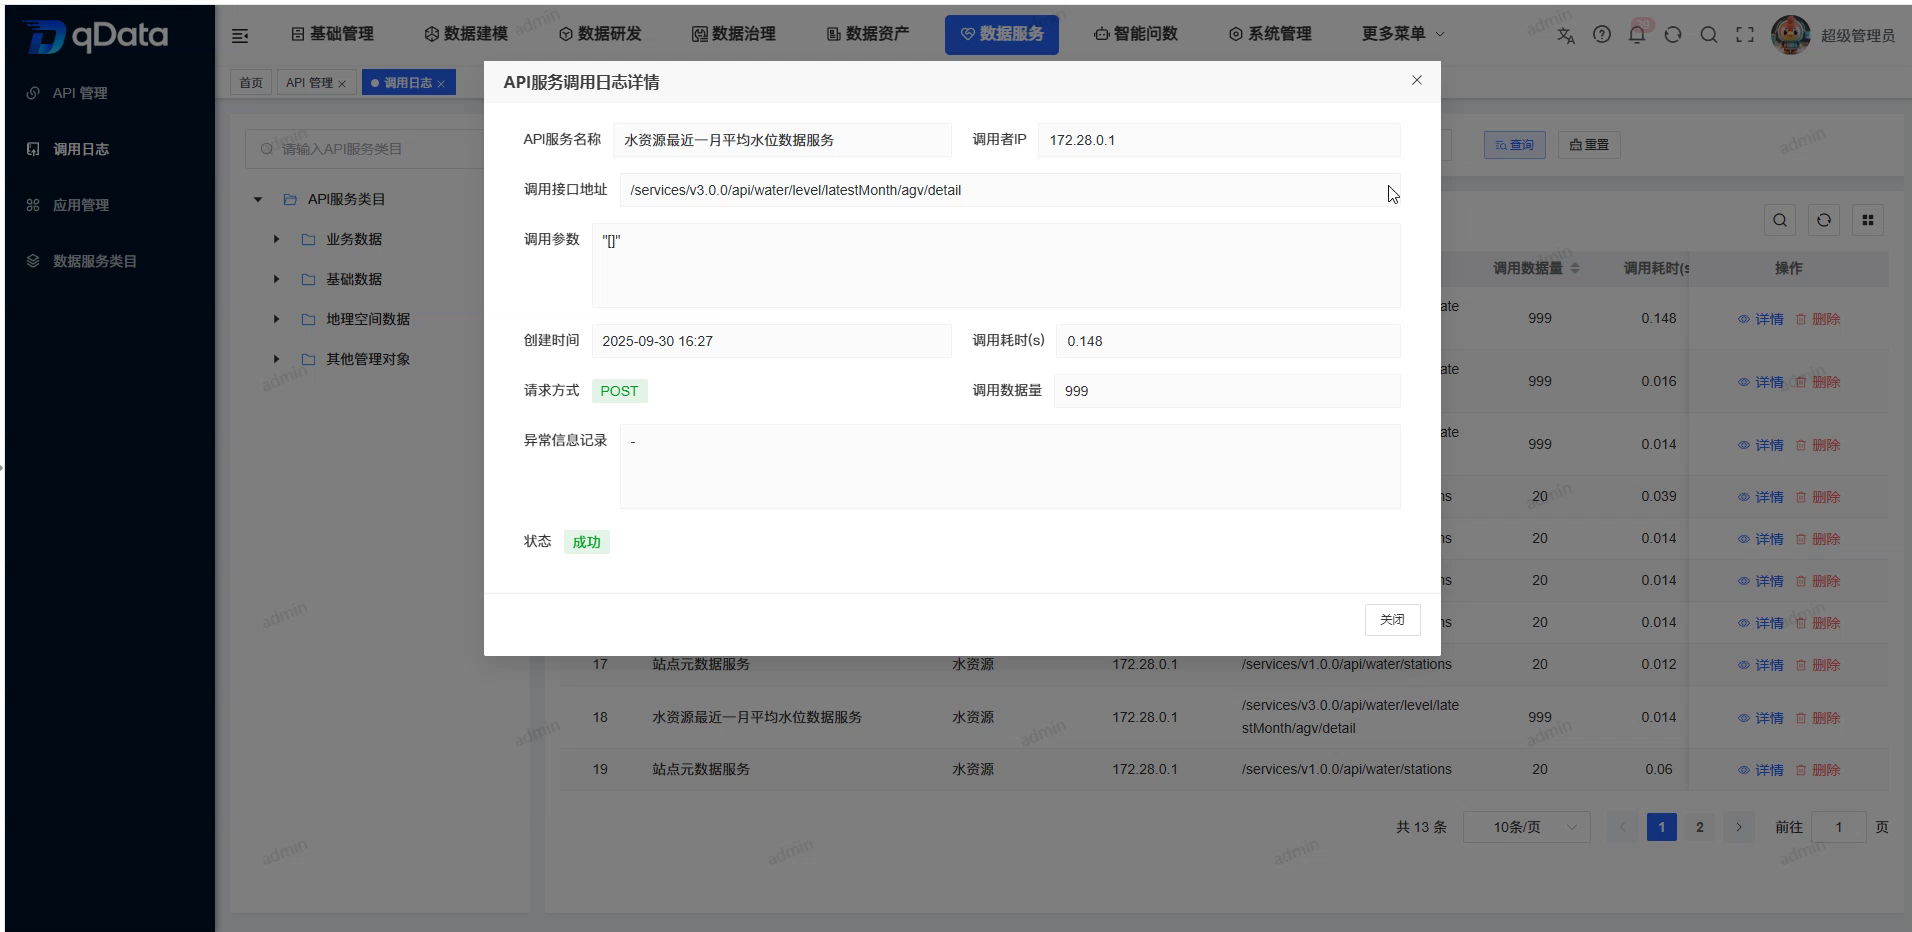Switch to the 首页 tab

pyautogui.click(x=251, y=83)
